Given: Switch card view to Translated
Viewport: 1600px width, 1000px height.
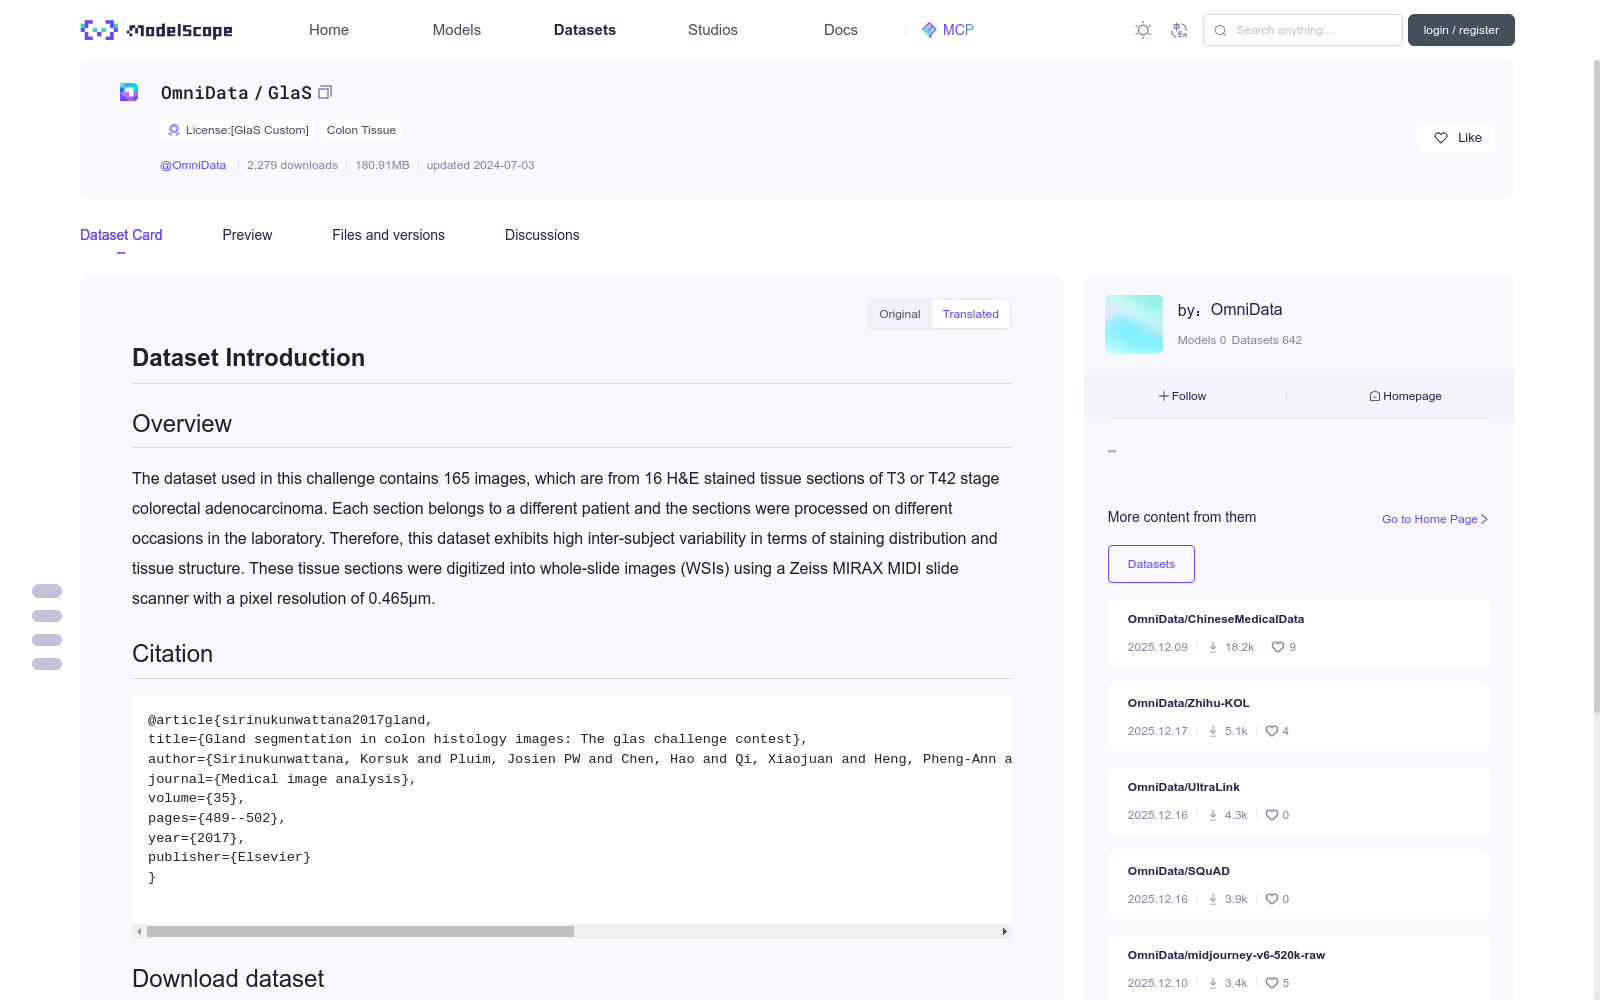Looking at the screenshot, I should pos(970,314).
